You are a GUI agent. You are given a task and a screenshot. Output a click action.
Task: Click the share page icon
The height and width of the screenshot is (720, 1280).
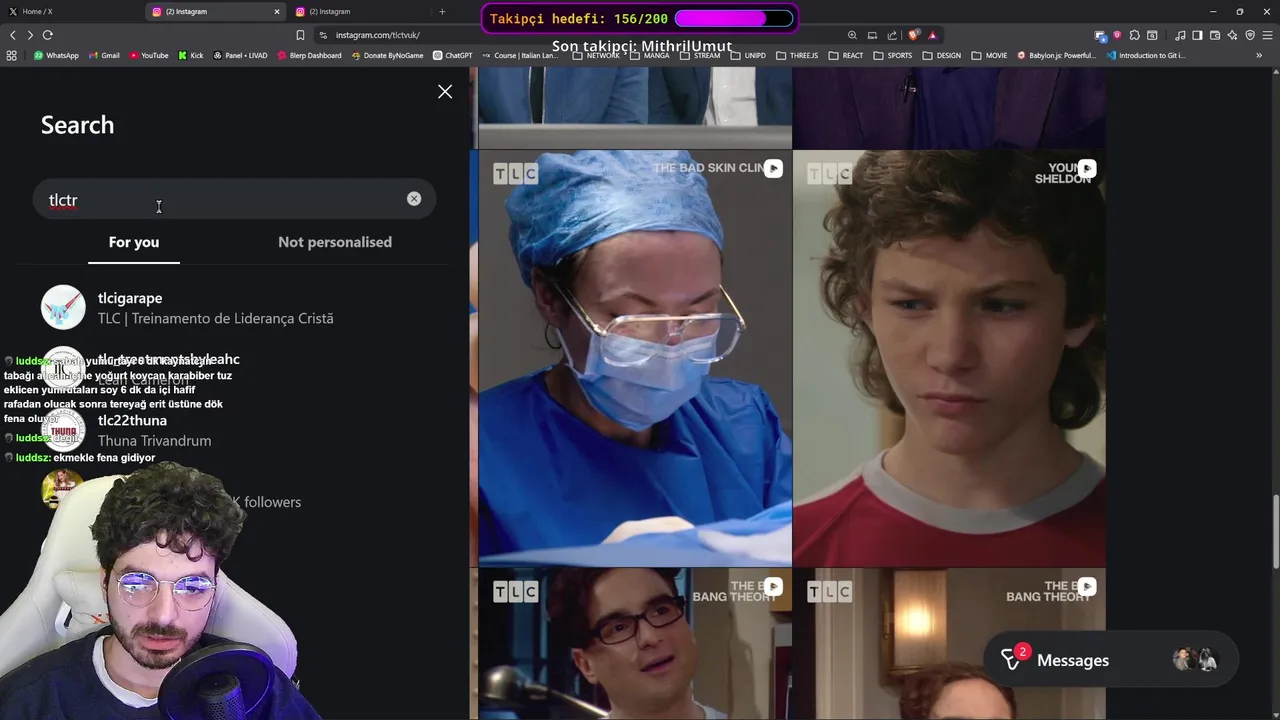point(892,35)
